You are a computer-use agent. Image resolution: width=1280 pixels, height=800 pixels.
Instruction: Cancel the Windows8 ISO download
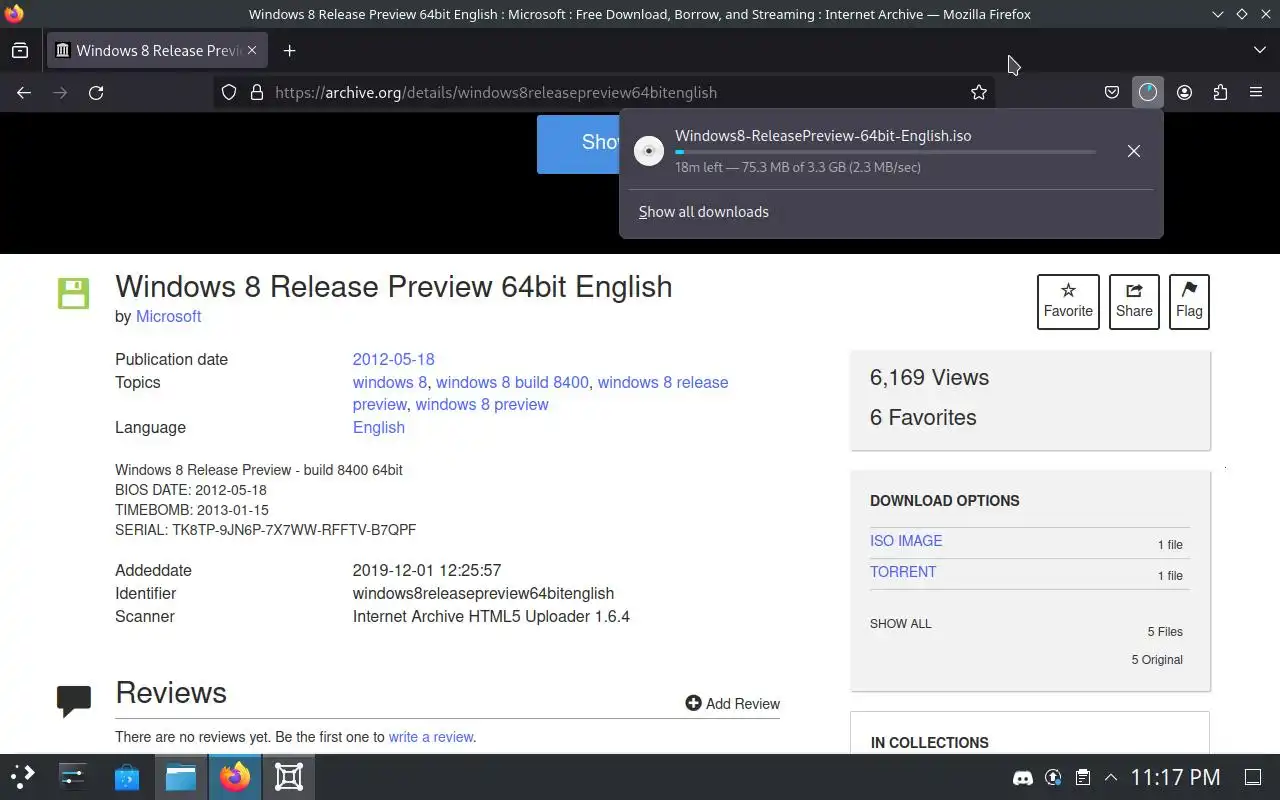tap(1133, 151)
